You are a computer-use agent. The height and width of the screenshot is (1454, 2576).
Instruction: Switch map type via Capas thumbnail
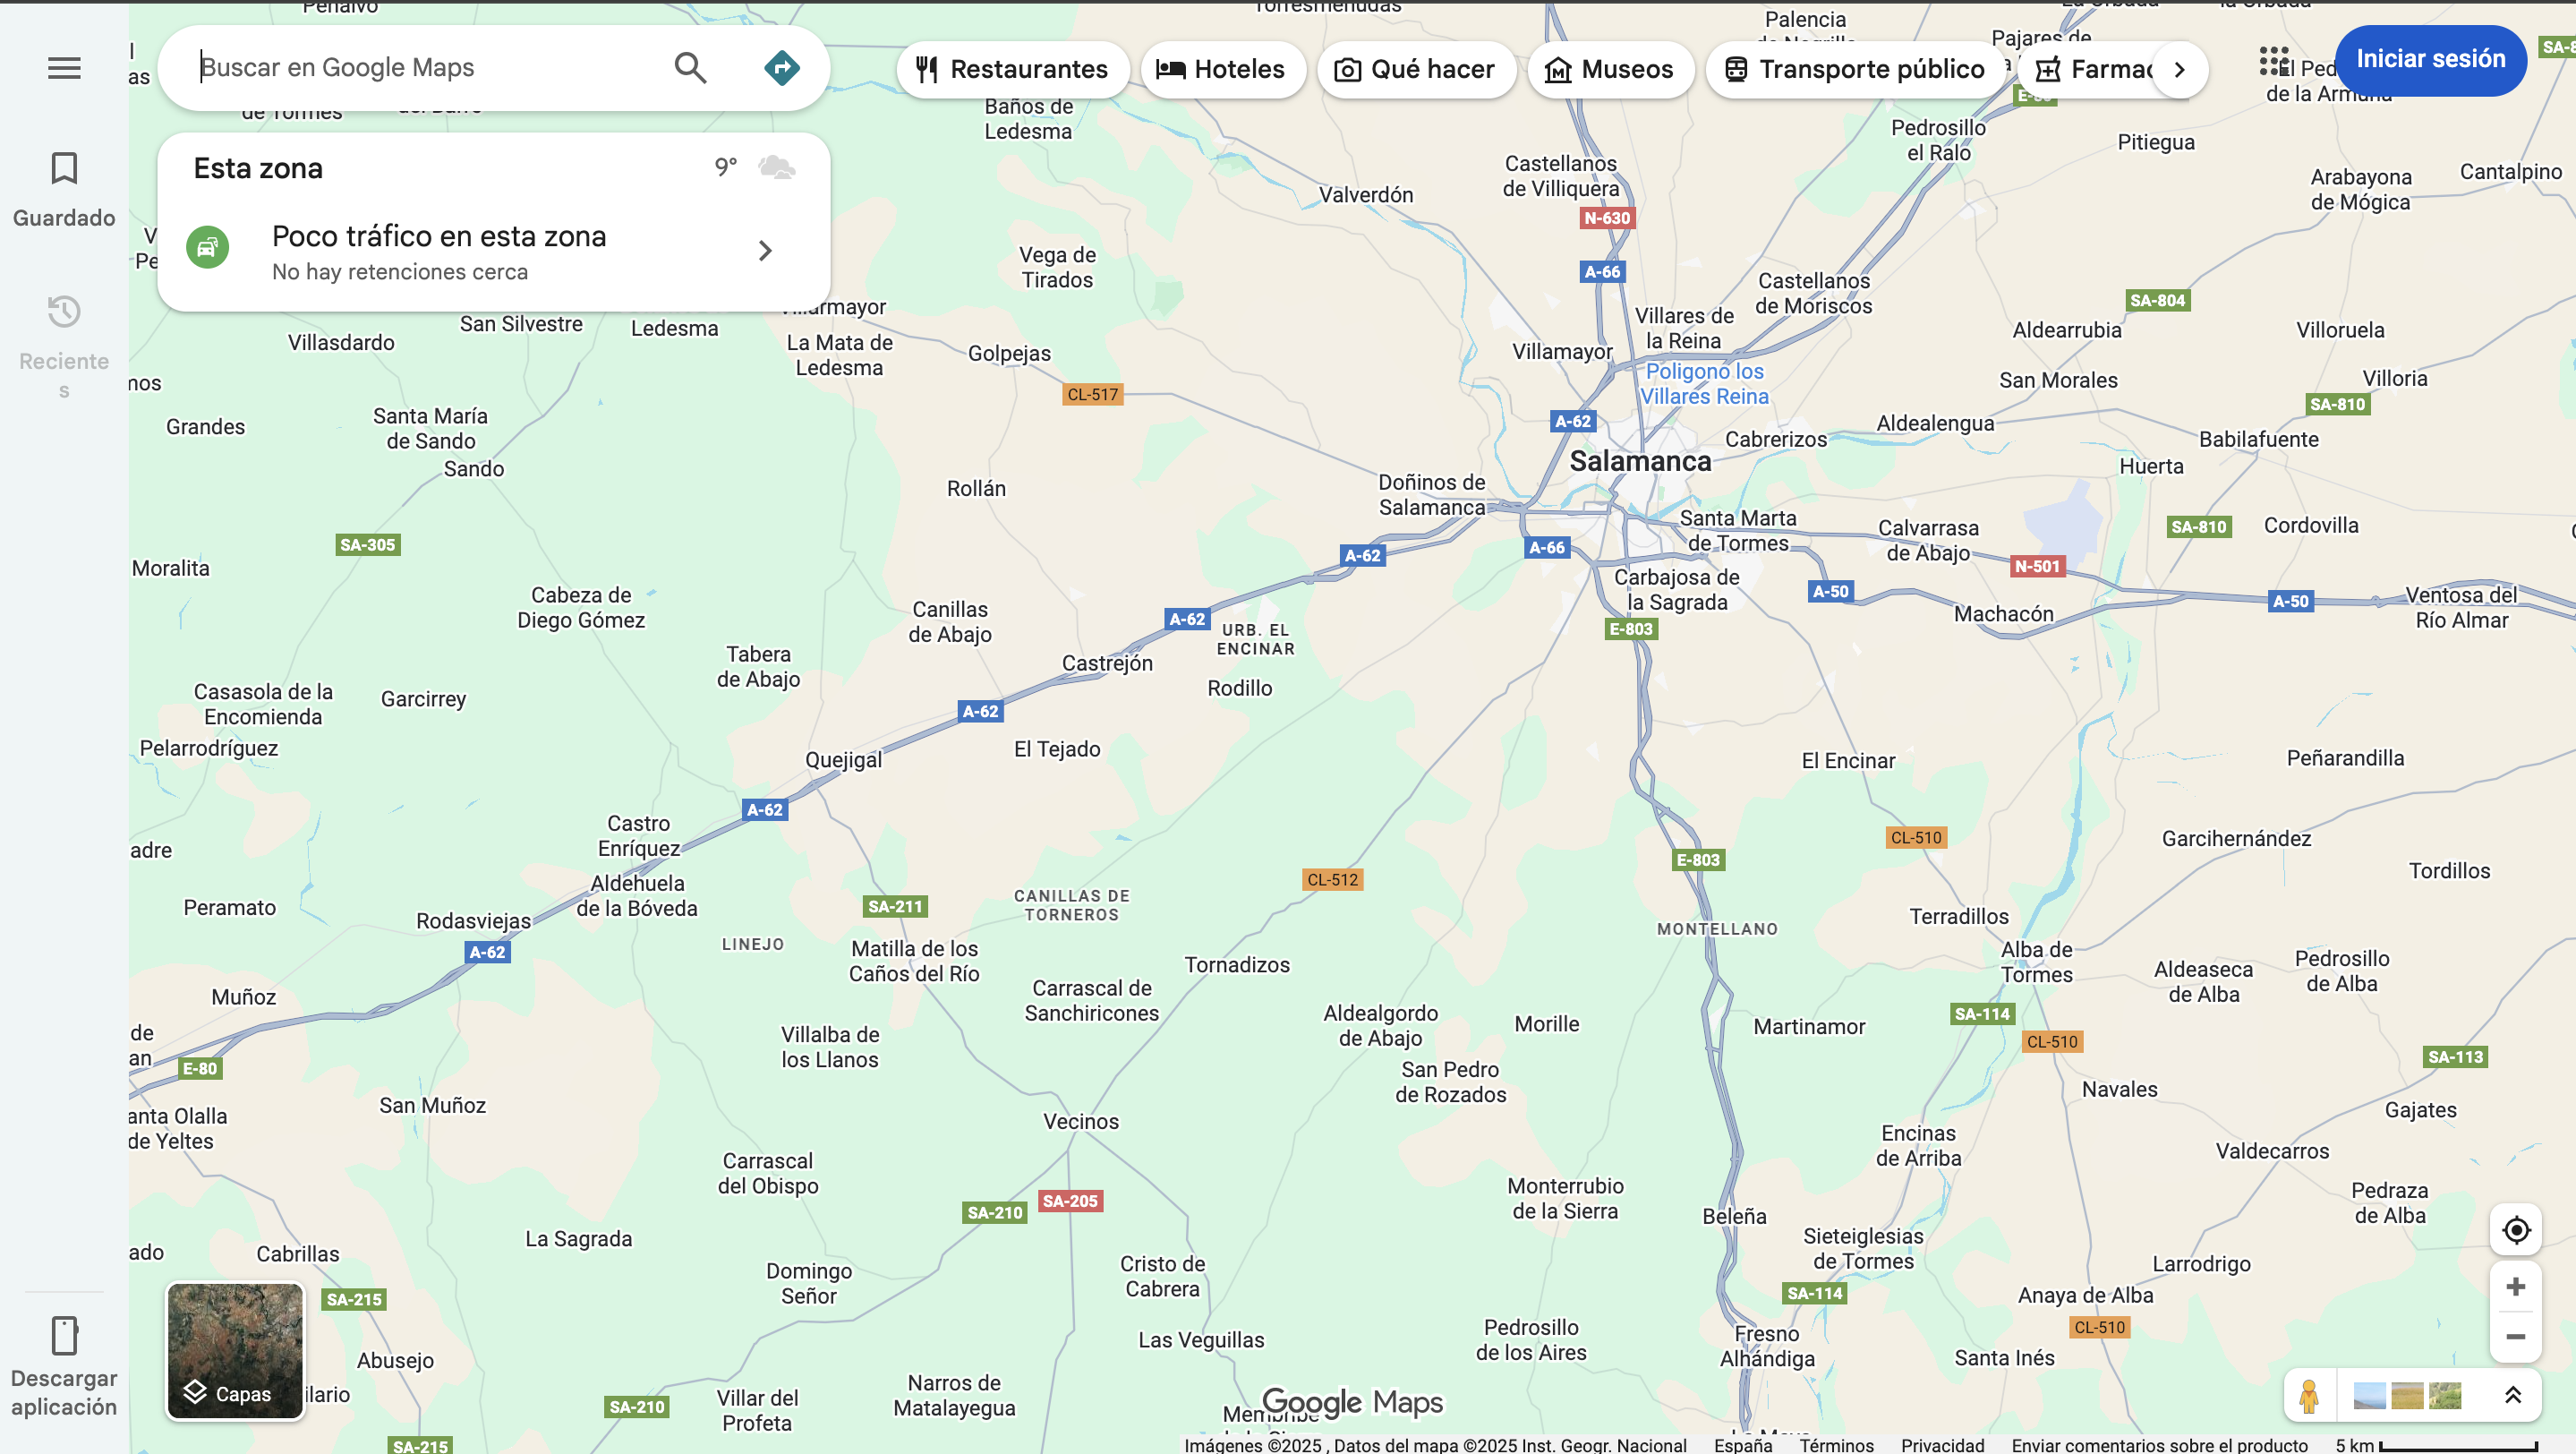pyautogui.click(x=235, y=1351)
